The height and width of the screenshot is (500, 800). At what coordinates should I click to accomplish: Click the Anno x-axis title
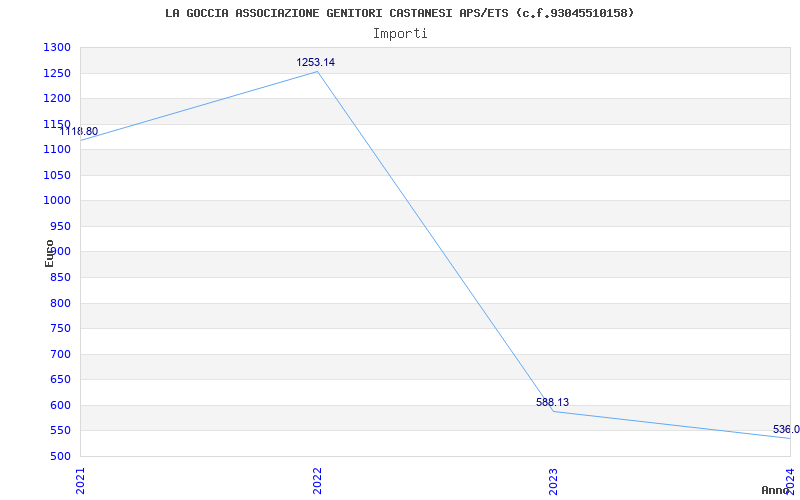click(776, 490)
